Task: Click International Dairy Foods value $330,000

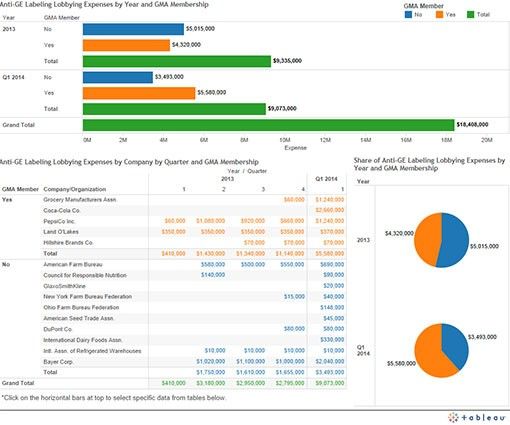Action: pyautogui.click(x=332, y=340)
